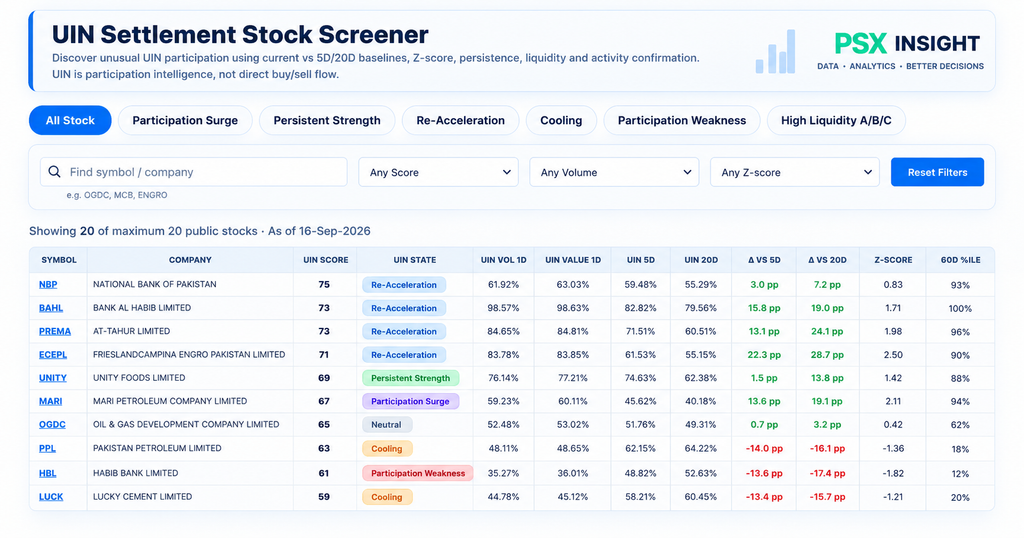The height and width of the screenshot is (538, 1024).
Task: Click HBL's Participation Weakness badge
Action: pyautogui.click(x=418, y=473)
